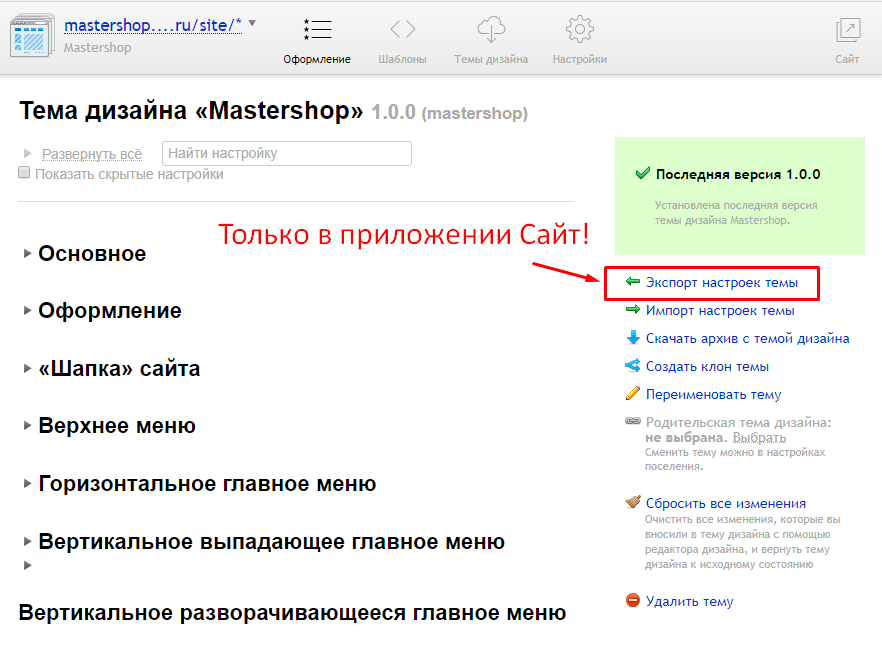Click Переименовать тему pencil link

[713, 395]
